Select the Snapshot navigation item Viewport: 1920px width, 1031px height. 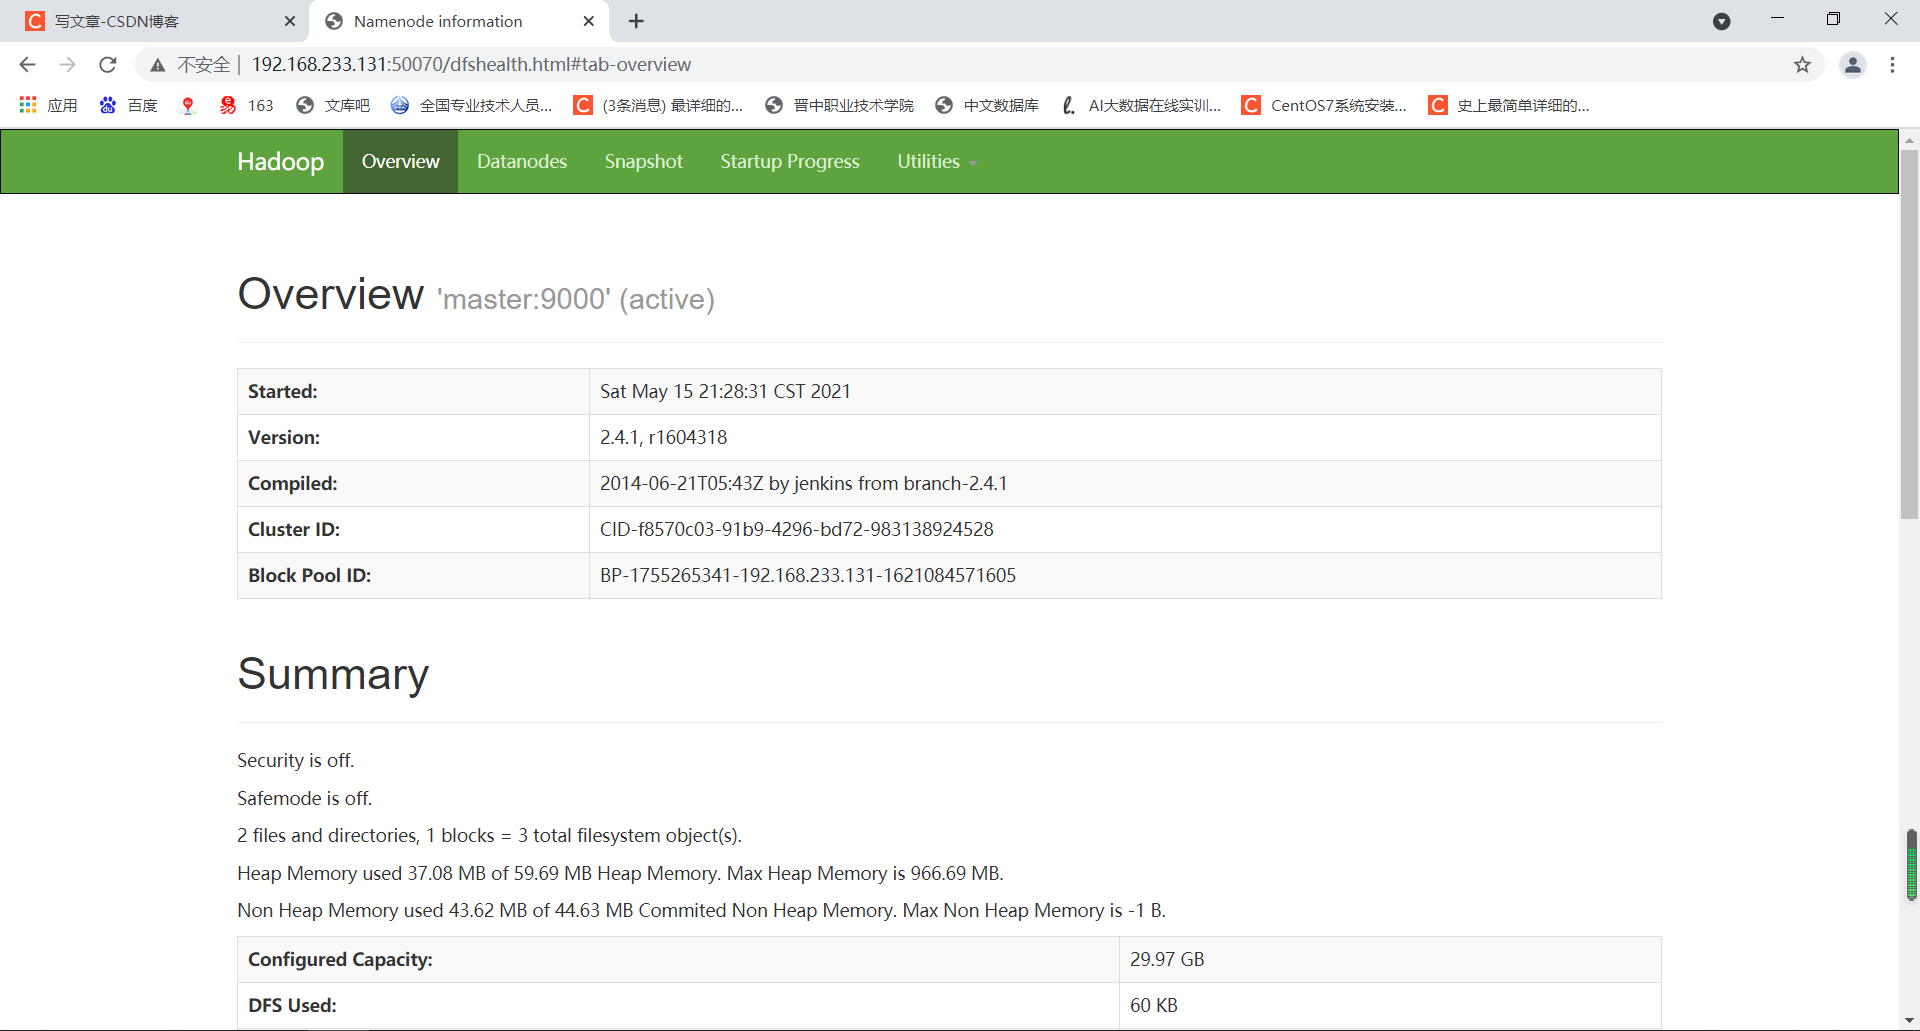(643, 161)
